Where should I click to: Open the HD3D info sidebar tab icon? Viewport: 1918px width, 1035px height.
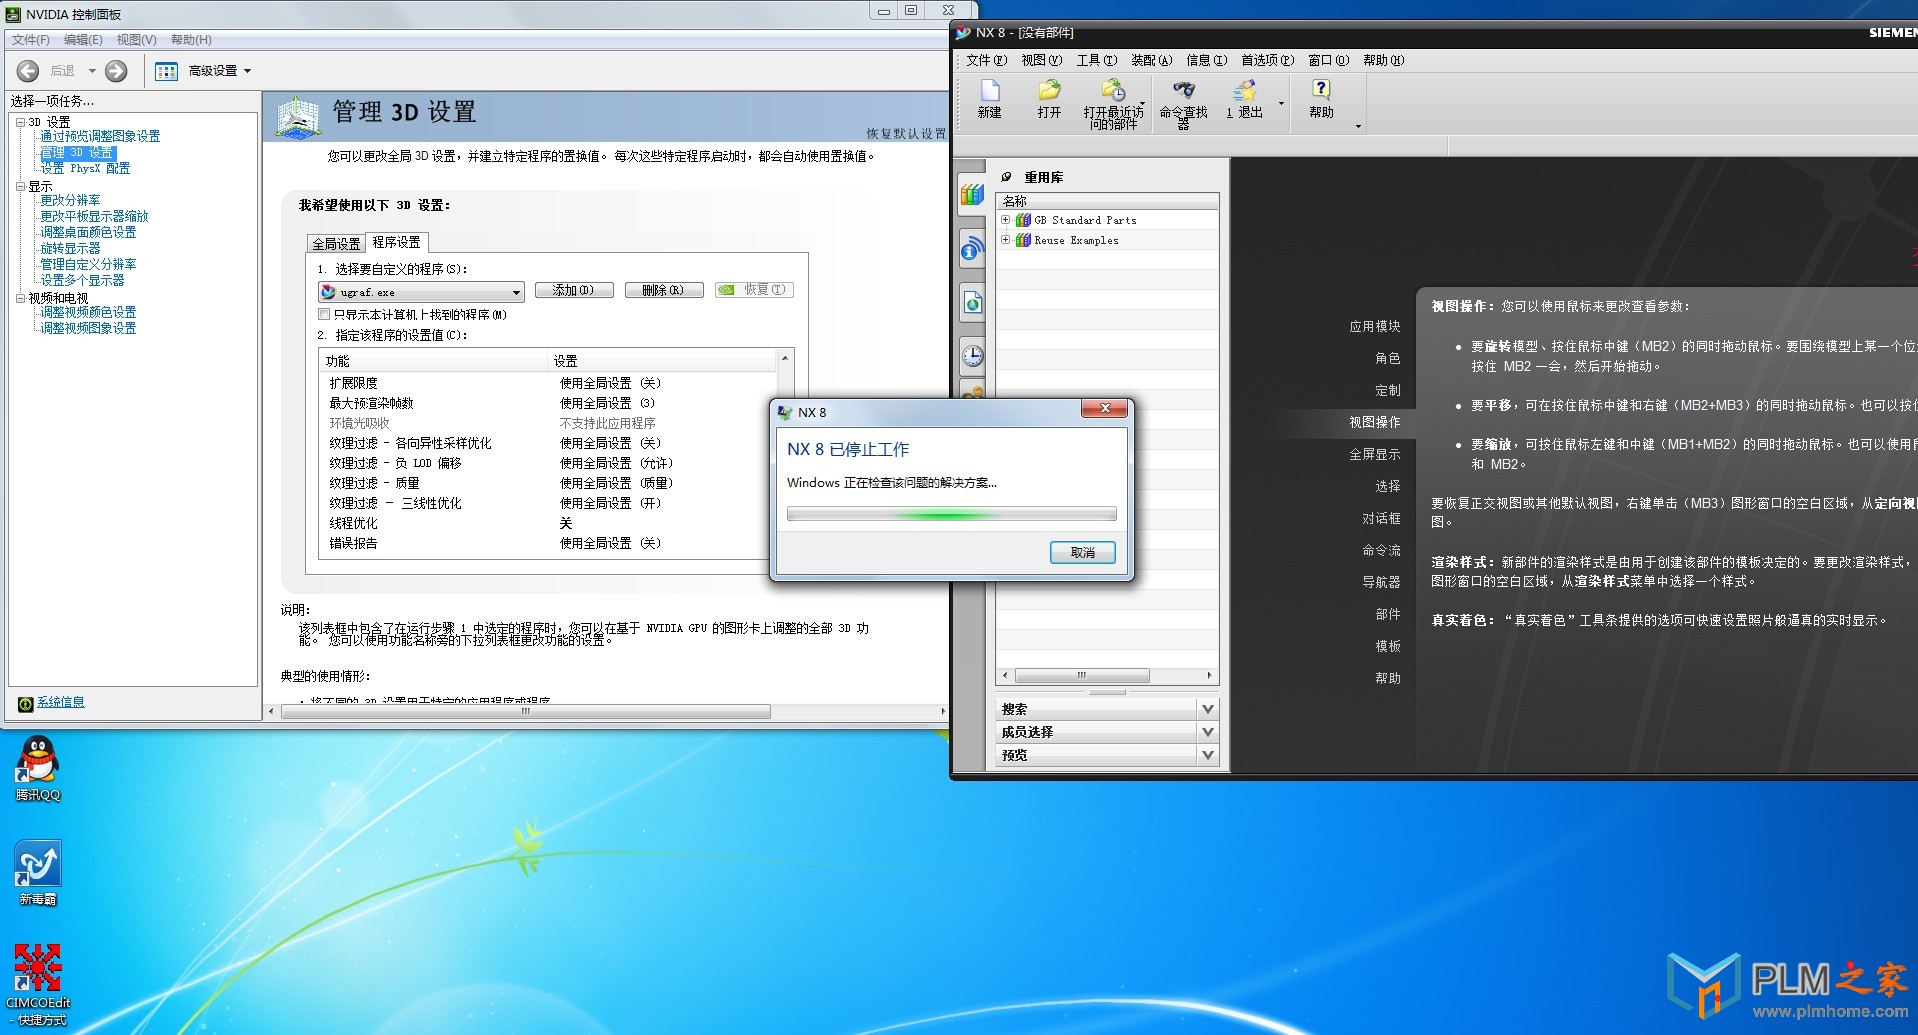[x=972, y=248]
